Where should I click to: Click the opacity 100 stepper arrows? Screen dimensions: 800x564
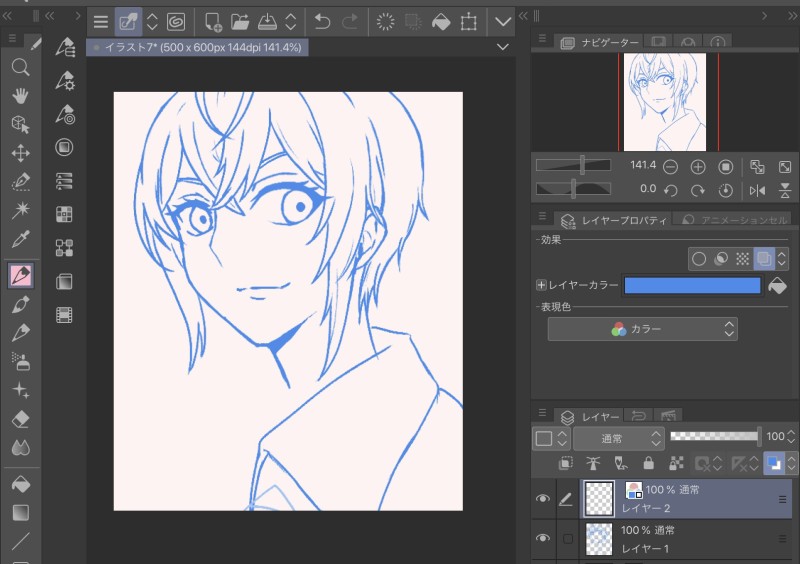coord(791,436)
